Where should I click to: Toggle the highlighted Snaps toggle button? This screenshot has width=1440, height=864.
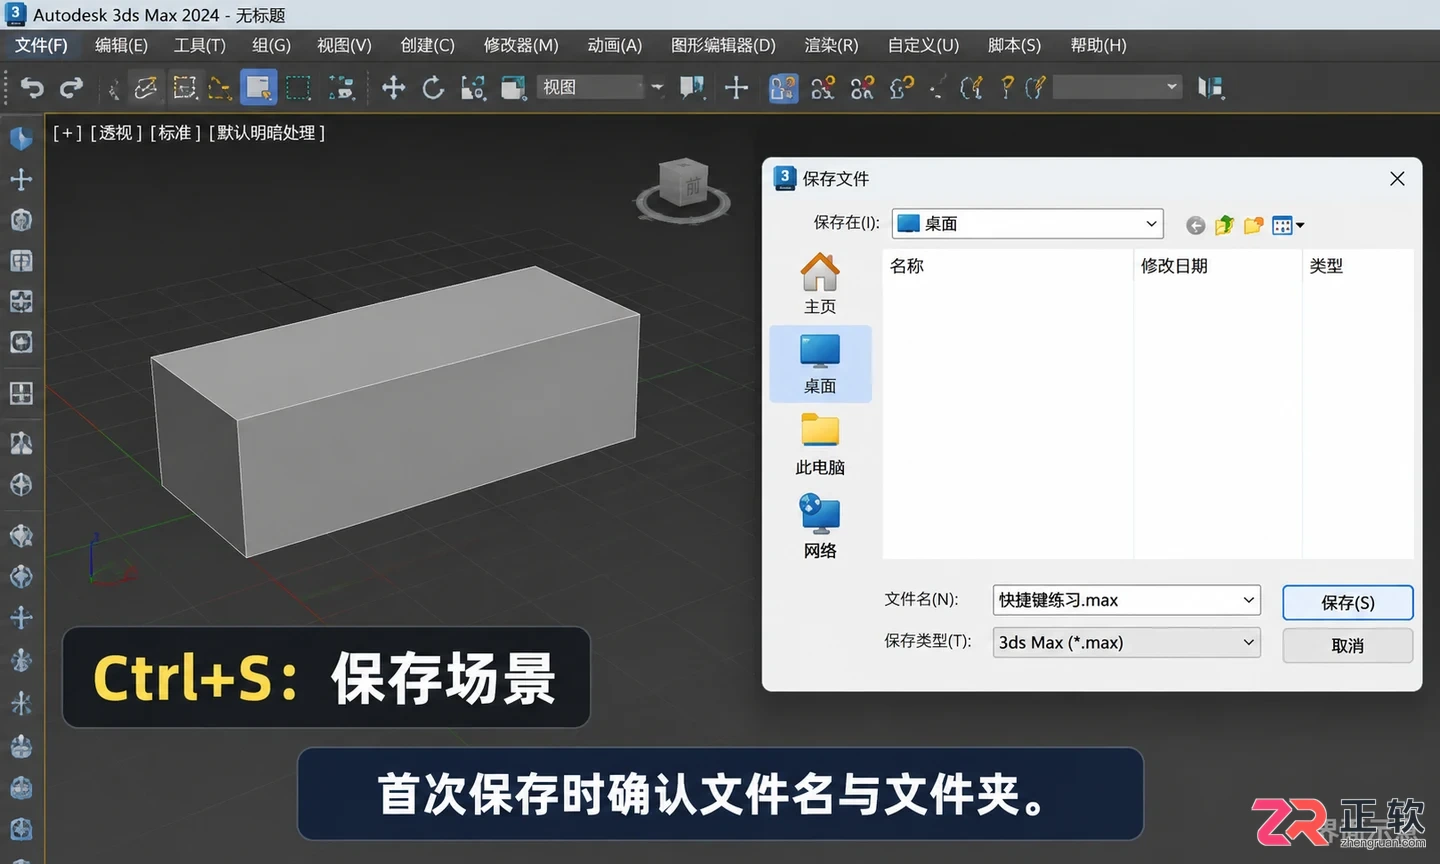[783, 88]
